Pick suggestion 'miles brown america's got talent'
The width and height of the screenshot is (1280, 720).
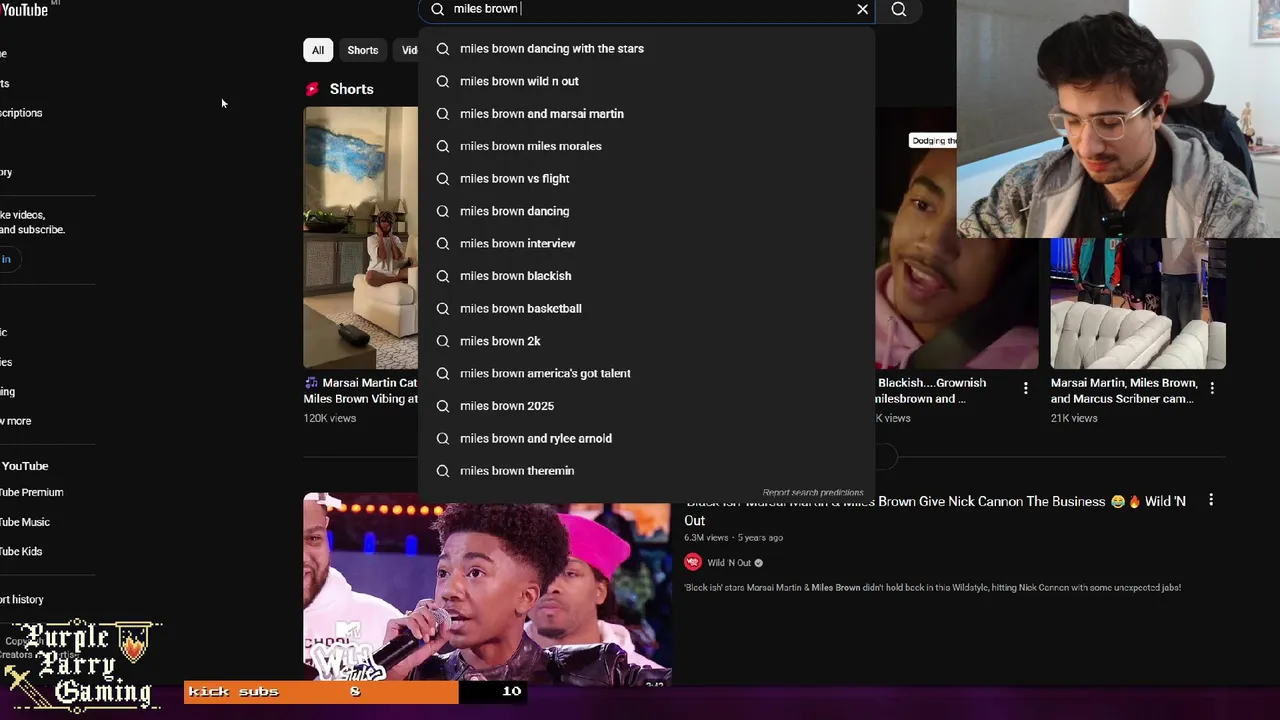pos(646,373)
